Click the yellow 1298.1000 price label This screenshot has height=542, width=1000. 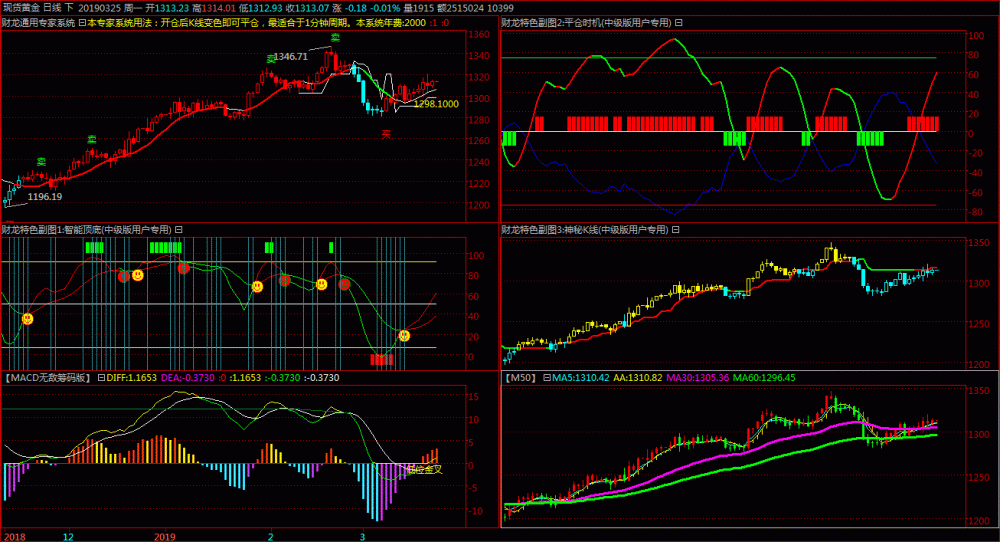point(436,104)
